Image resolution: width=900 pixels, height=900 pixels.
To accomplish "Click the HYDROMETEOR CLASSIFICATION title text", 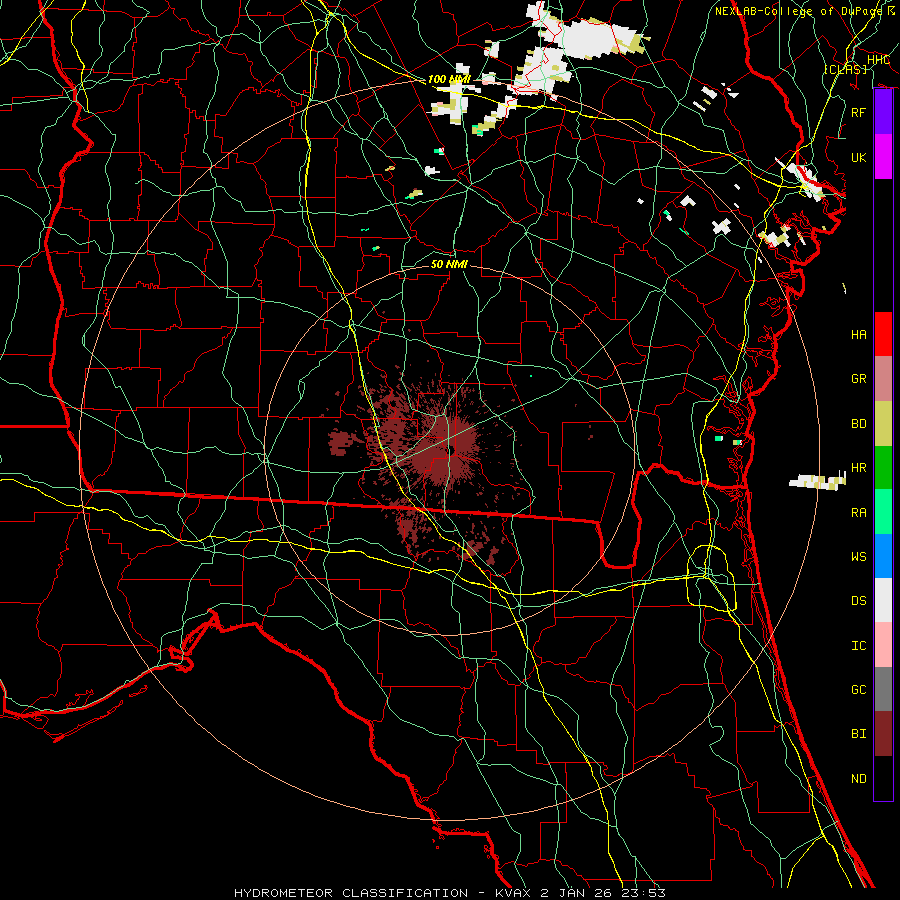I will coord(351,893).
